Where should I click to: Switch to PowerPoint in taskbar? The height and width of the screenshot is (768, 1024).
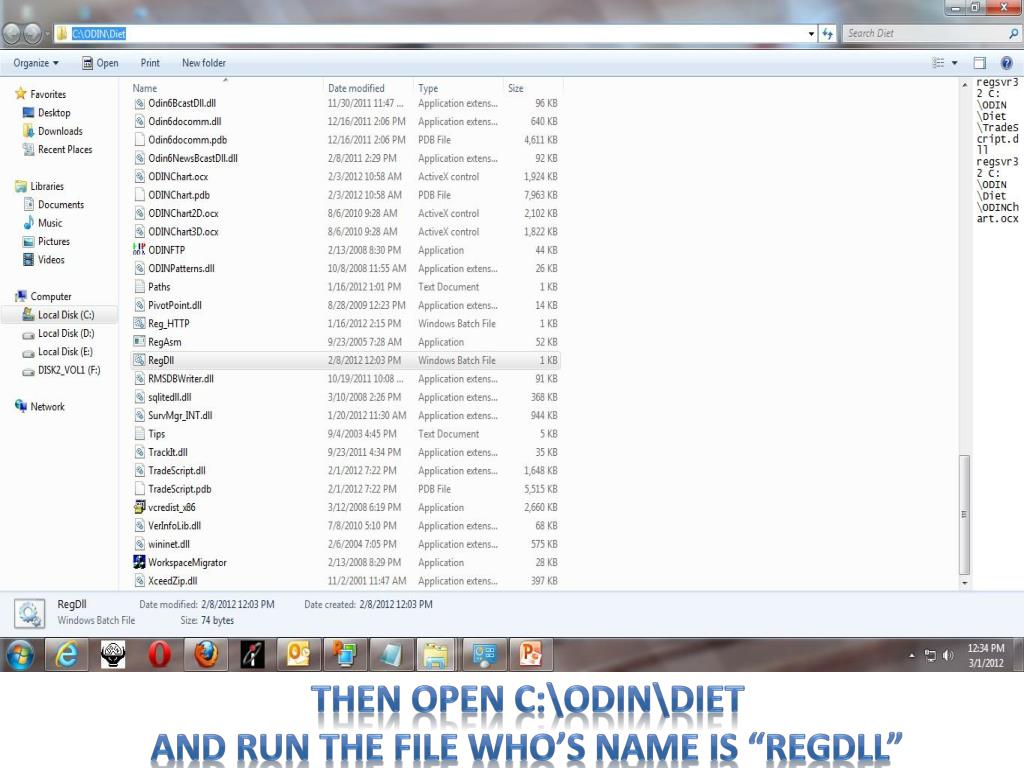tap(530, 654)
